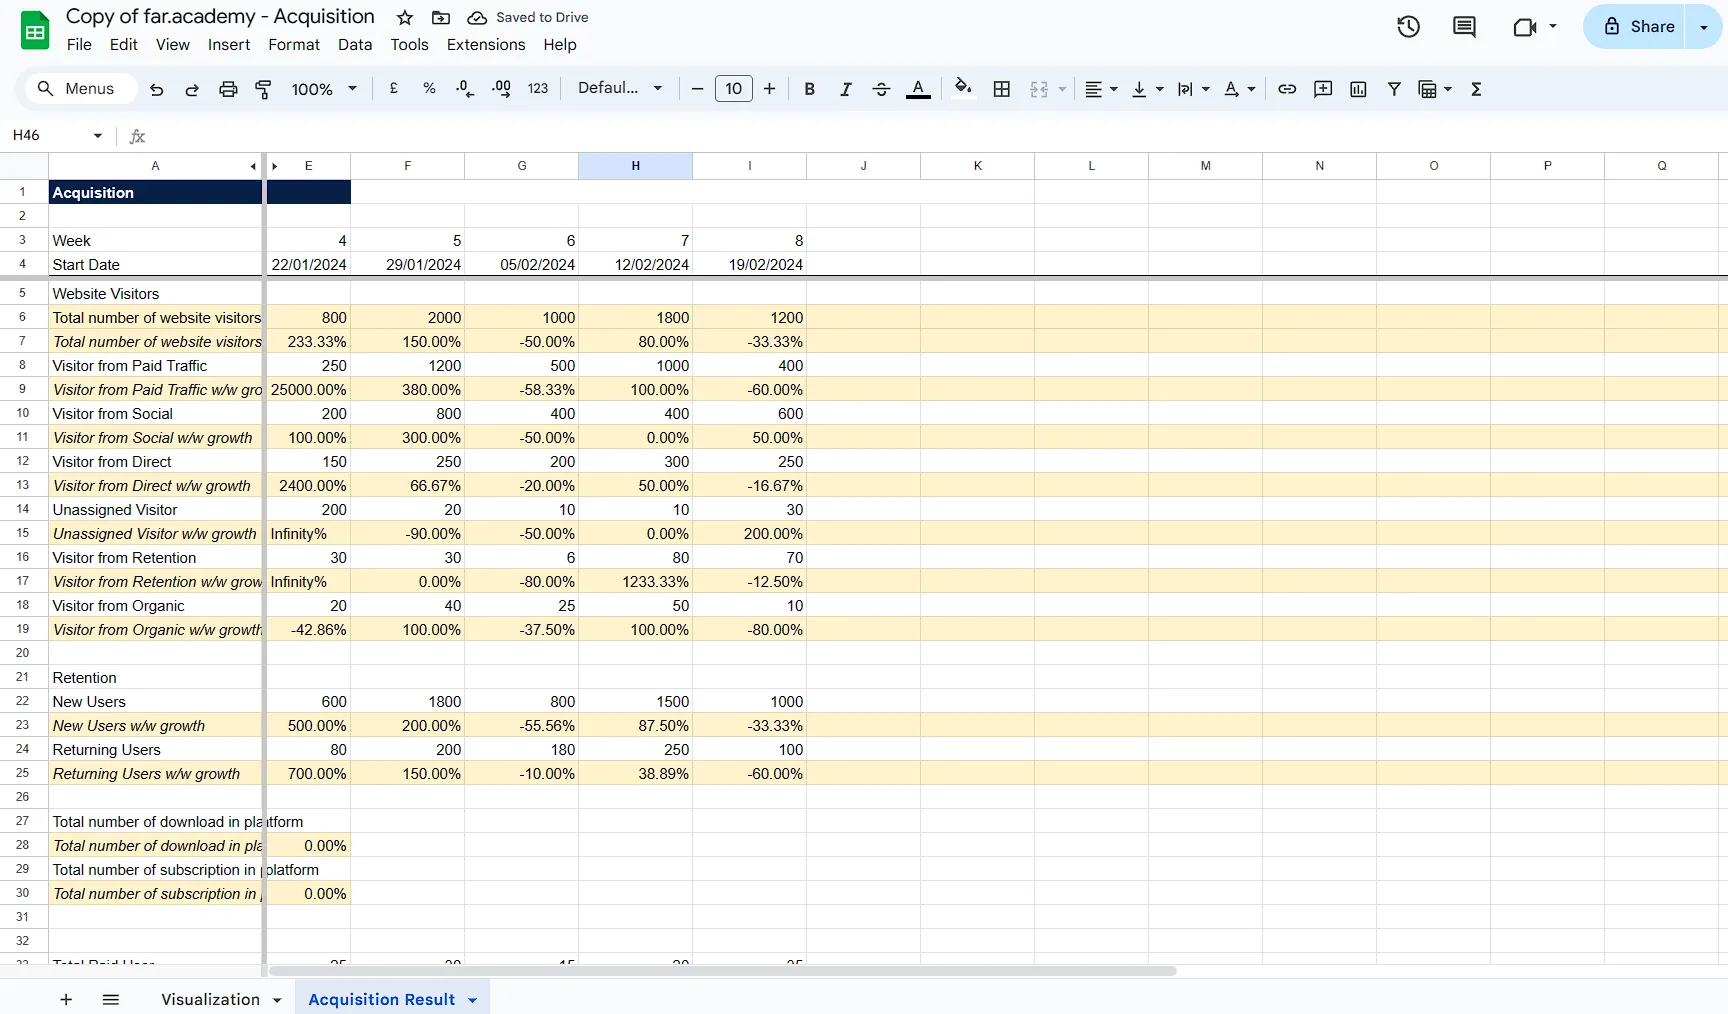Star this document
The height and width of the screenshot is (1014, 1728).
[x=405, y=18]
